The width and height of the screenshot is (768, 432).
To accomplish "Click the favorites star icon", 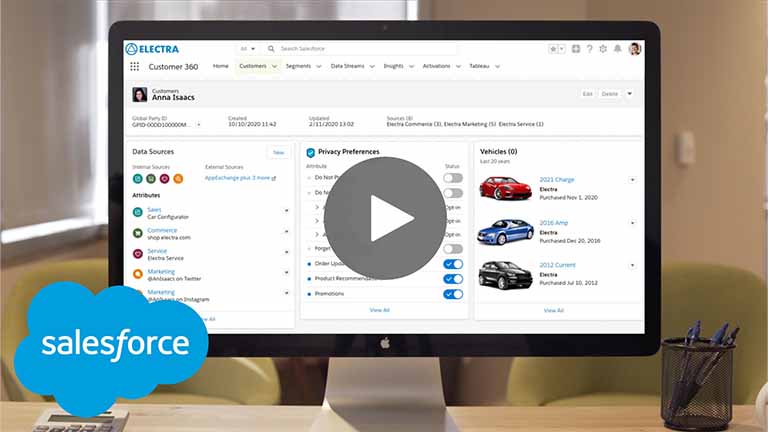I will (553, 48).
